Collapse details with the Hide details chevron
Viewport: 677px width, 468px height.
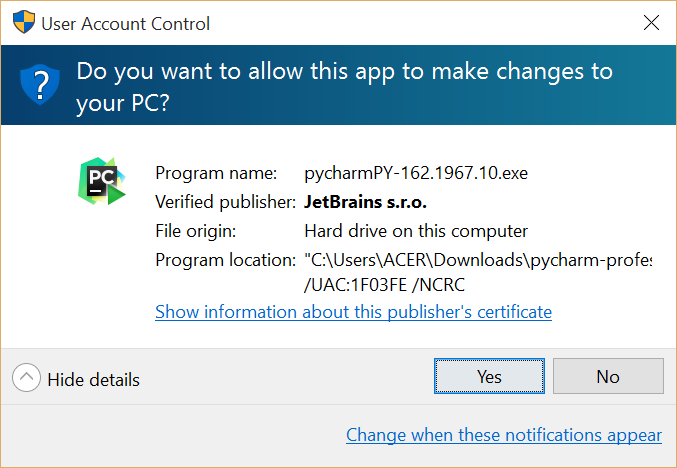(26, 377)
